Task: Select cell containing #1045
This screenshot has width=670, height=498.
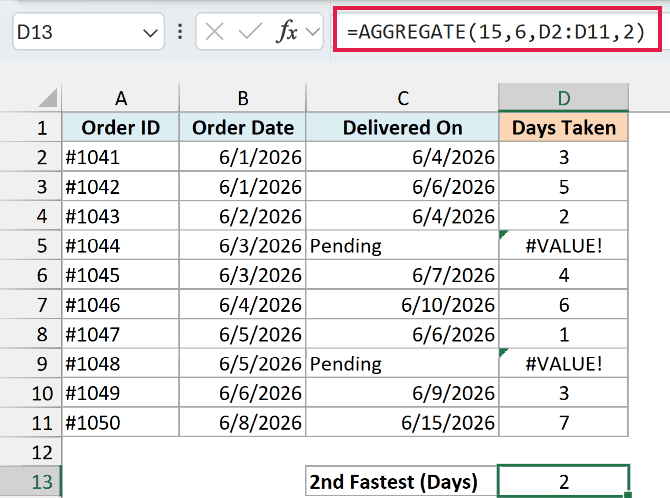Action: [120, 275]
